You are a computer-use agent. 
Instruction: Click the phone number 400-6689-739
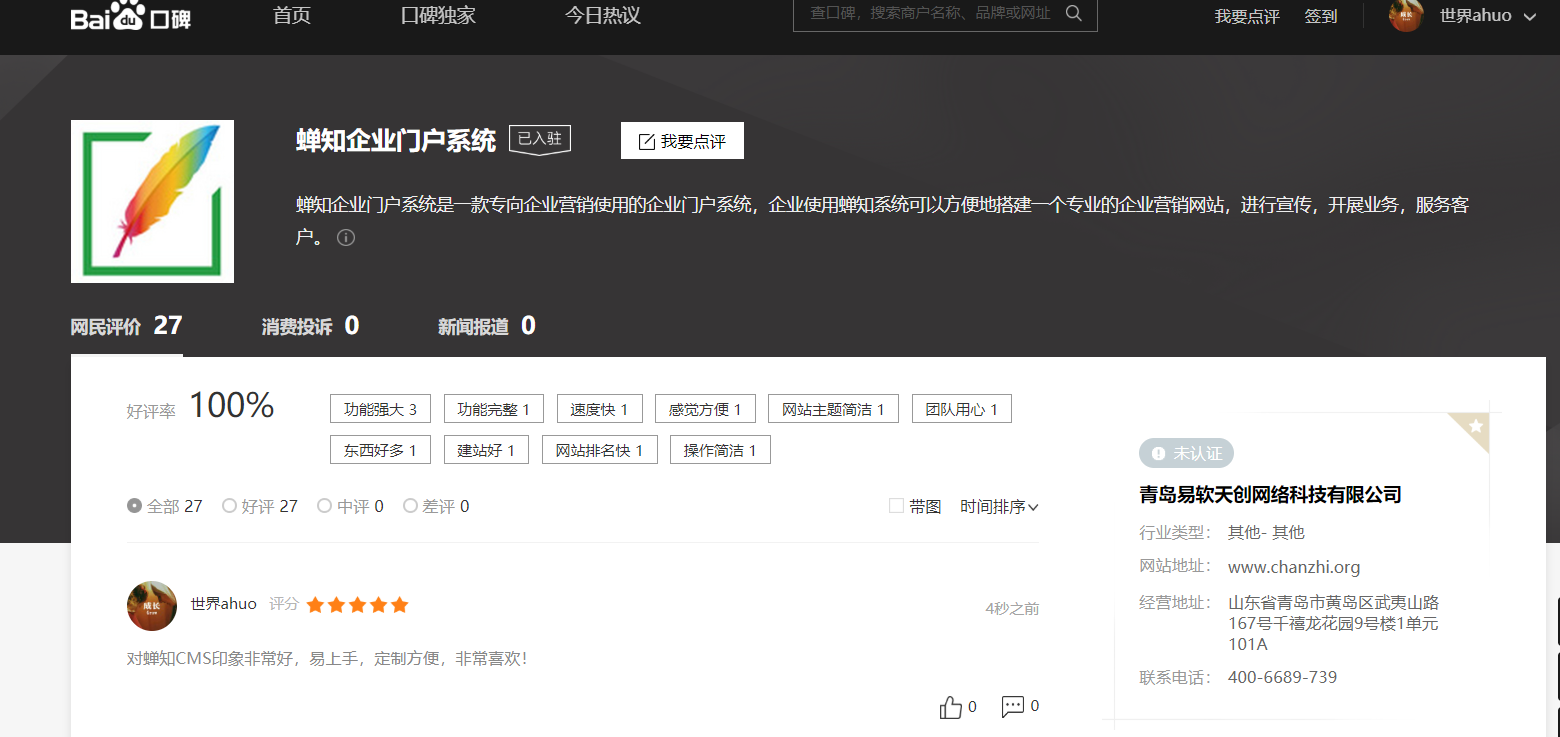pyautogui.click(x=1282, y=677)
